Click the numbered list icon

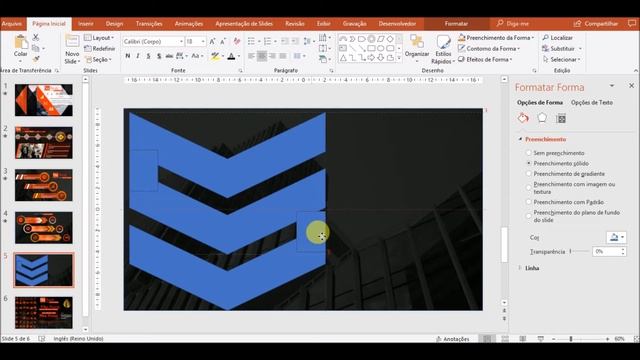point(267,41)
